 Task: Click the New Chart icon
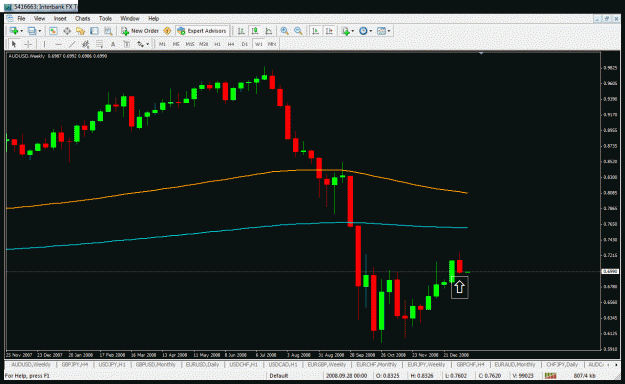pos(14,31)
